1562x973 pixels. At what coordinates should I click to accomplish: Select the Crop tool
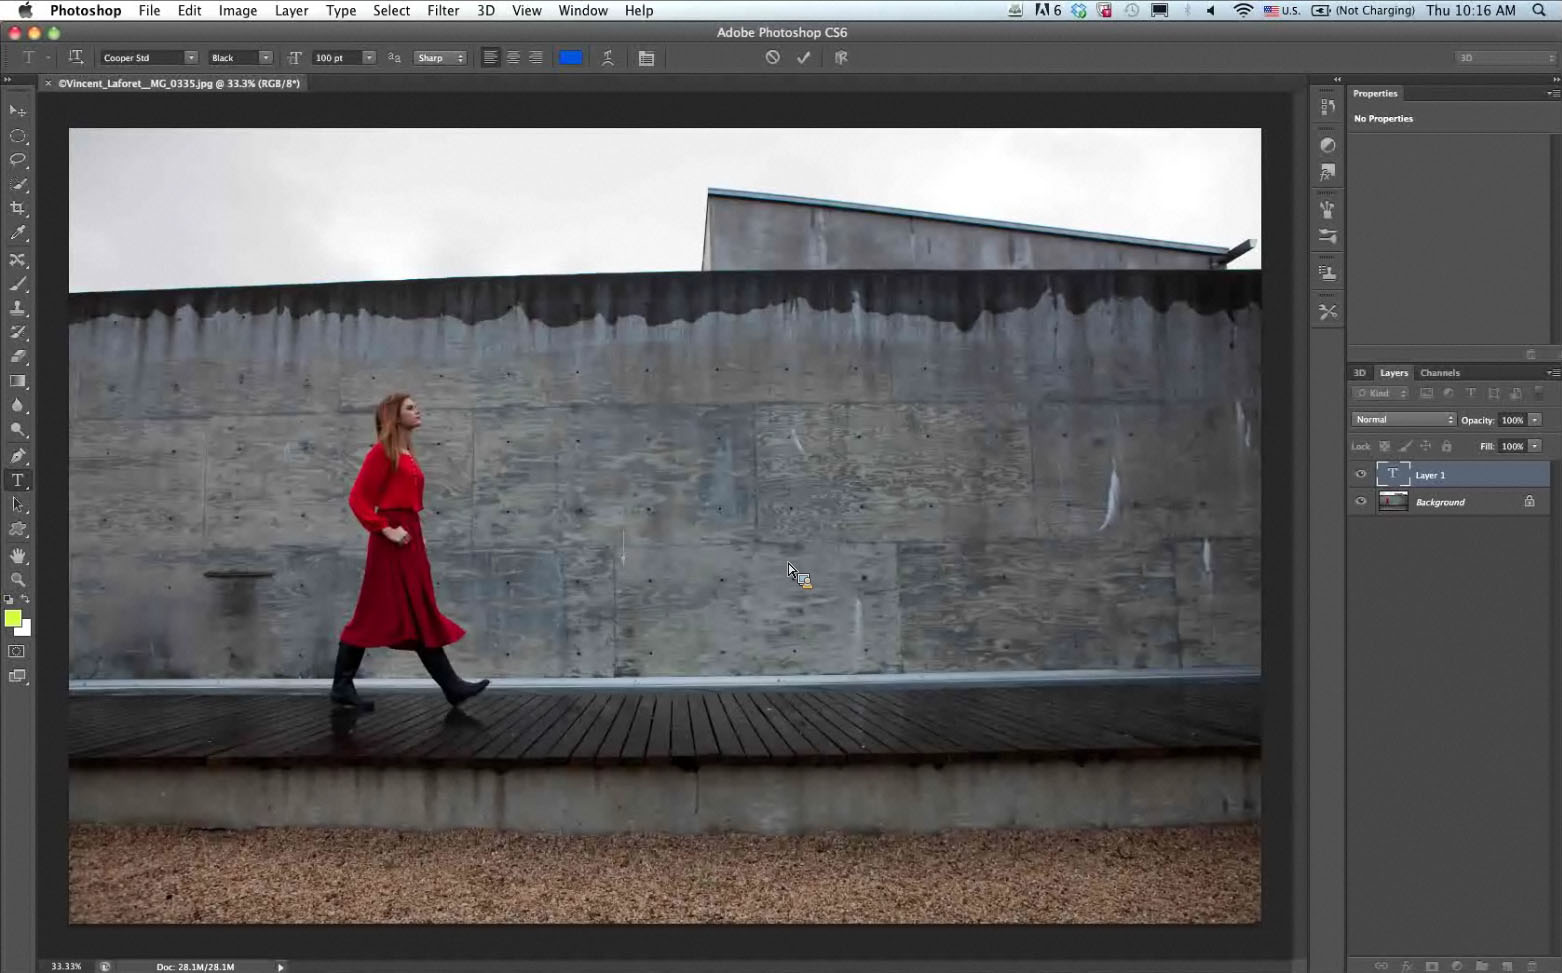pyautogui.click(x=18, y=209)
